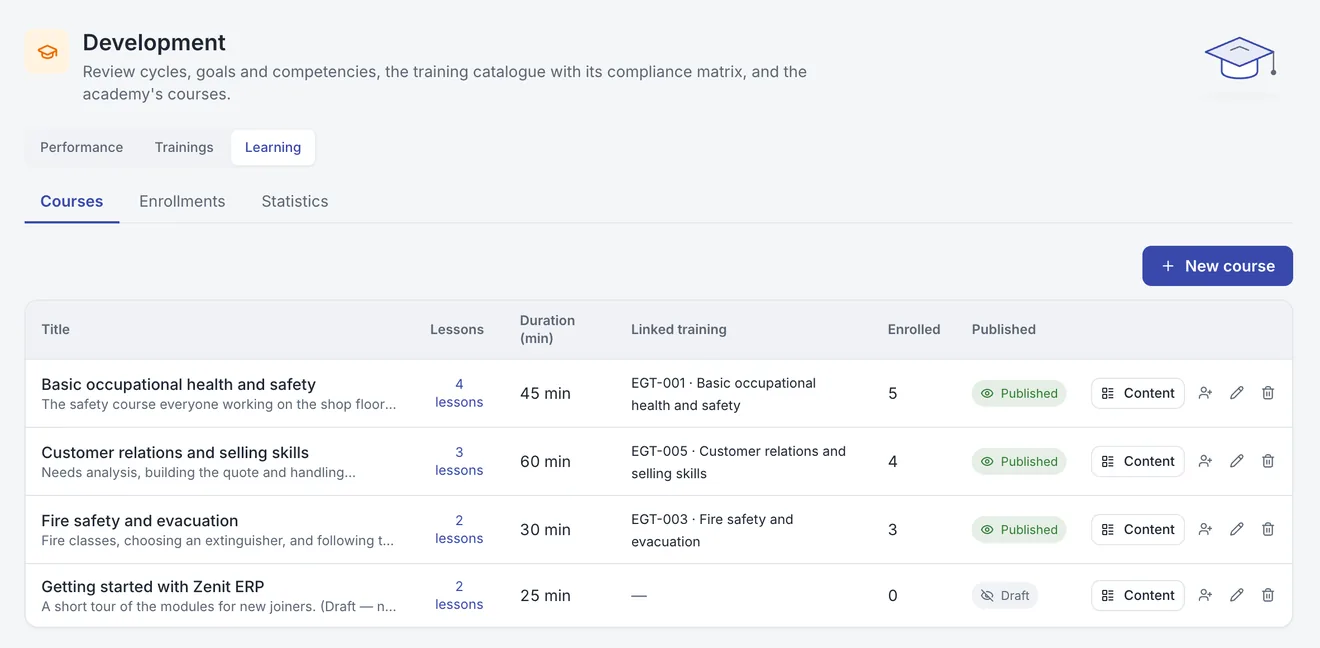Toggle Published status of Customer relations course

coord(1019,461)
